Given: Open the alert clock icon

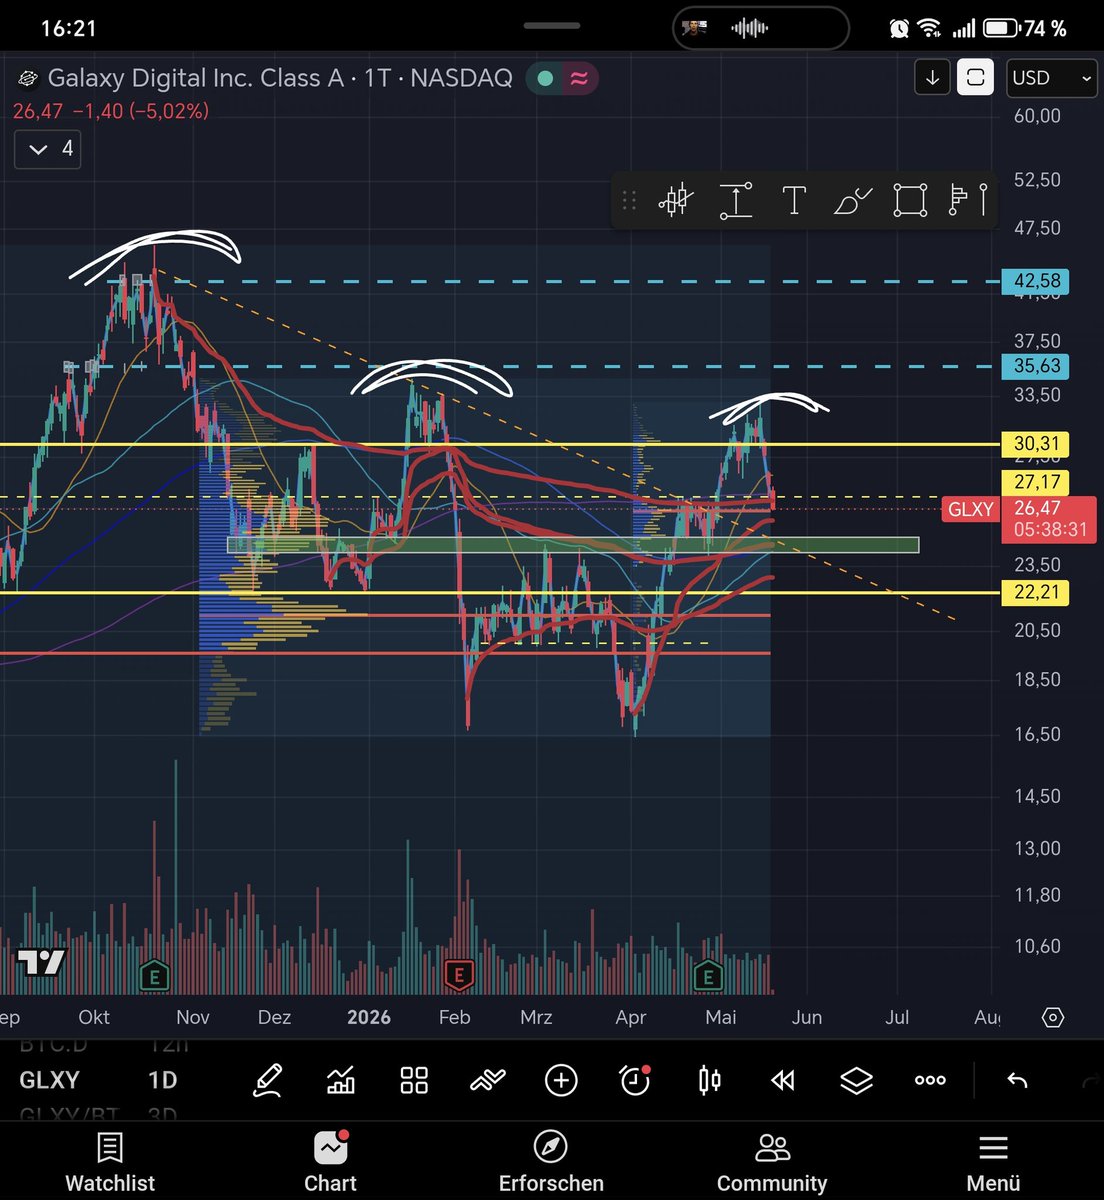Looking at the screenshot, I should (635, 1080).
